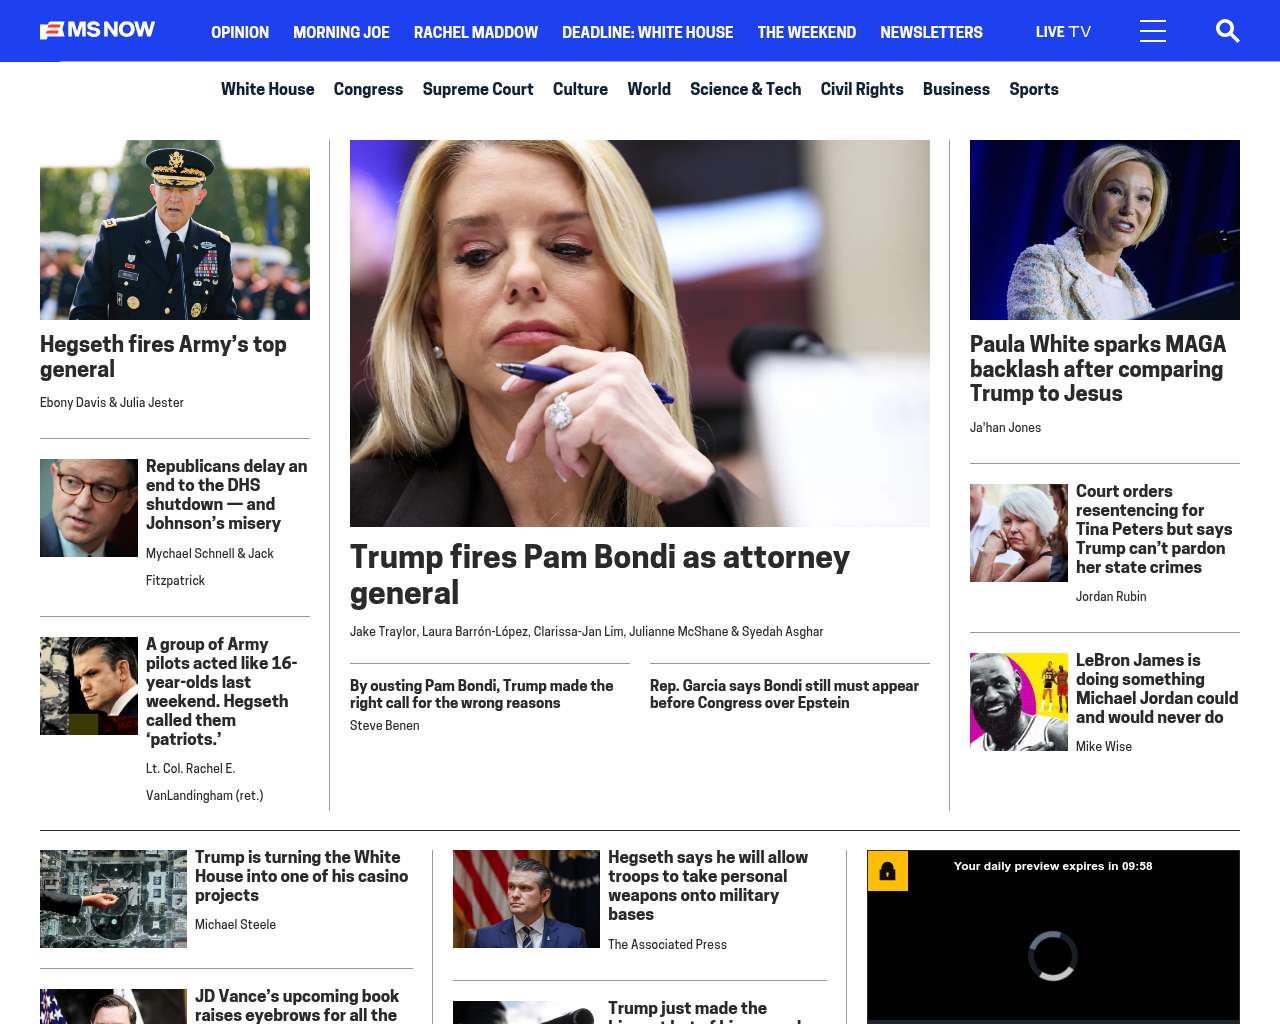
Task: Open Tina Peters resentencing article
Action: click(x=1154, y=529)
